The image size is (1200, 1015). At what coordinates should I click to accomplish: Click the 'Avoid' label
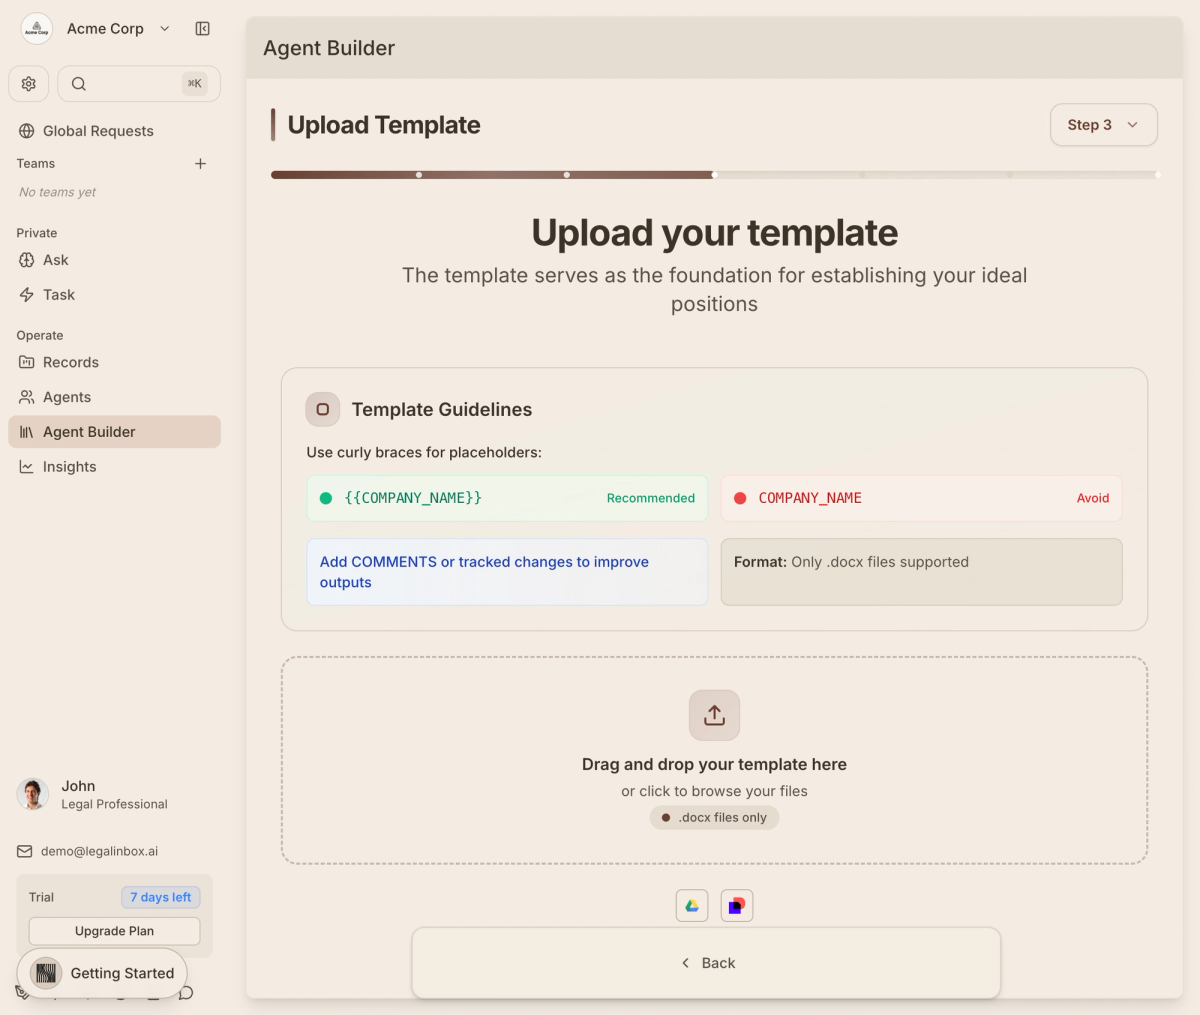click(x=1093, y=498)
